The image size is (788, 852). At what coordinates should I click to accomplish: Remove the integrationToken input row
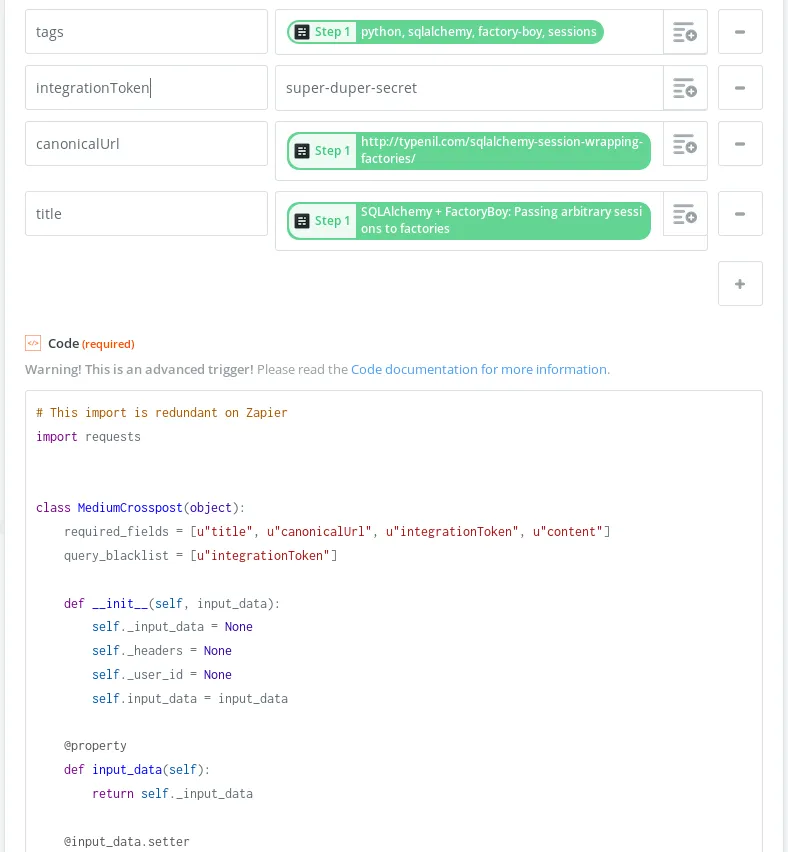pyautogui.click(x=740, y=88)
